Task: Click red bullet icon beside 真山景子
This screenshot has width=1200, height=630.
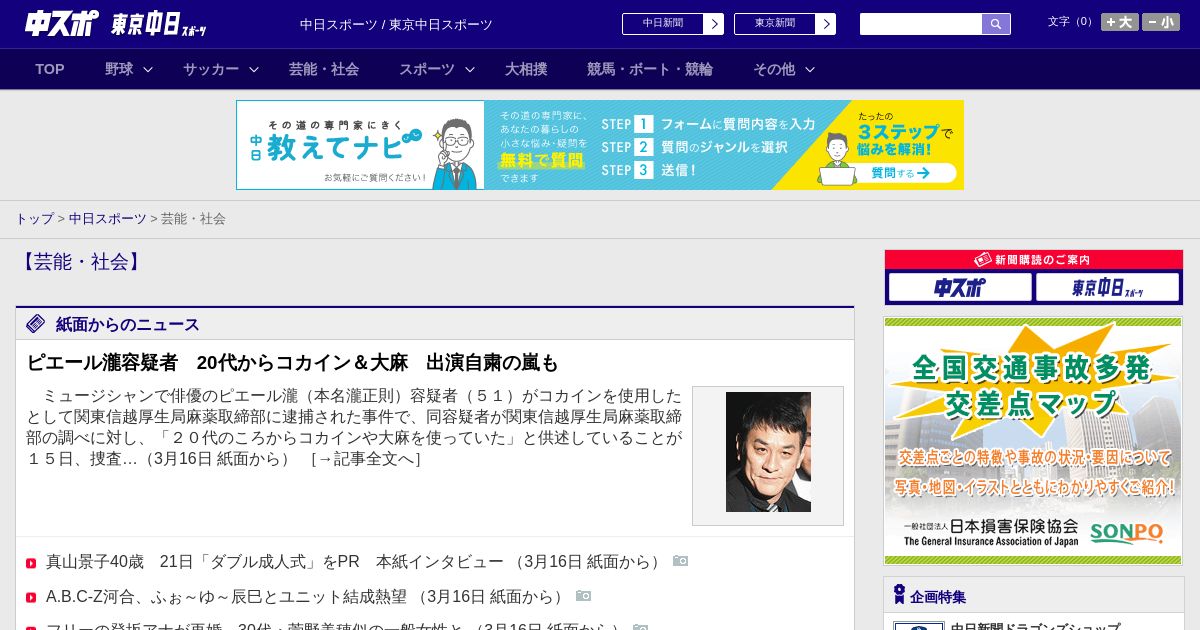Action: (31, 563)
